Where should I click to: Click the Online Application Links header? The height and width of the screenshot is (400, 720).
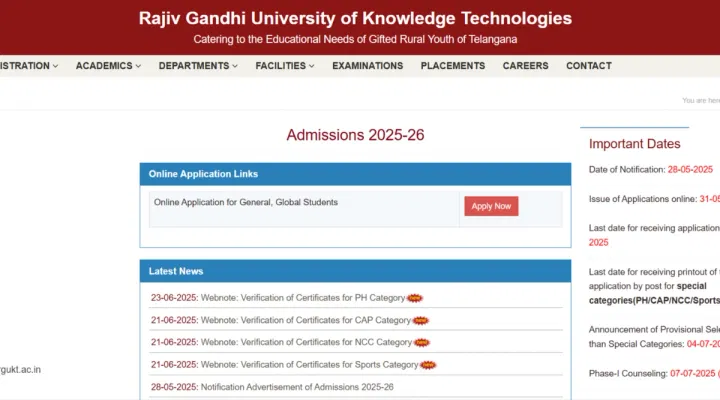coord(355,174)
